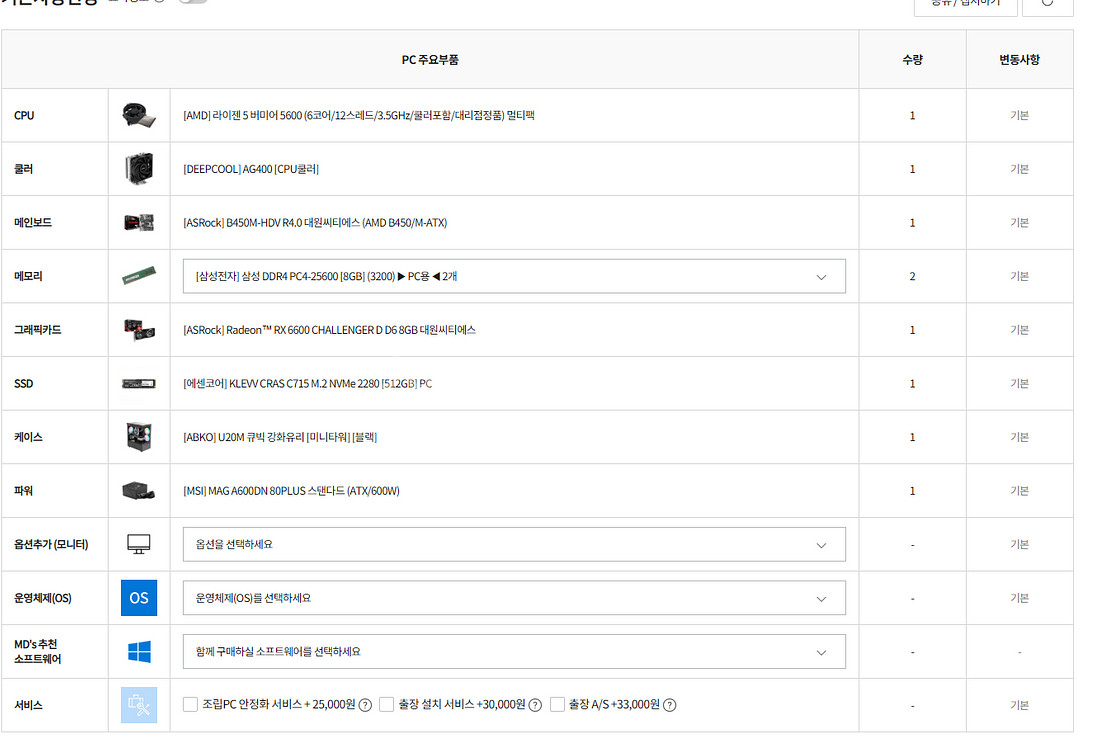The width and height of the screenshot is (1106, 750).
Task: Click help icon next to 출장 A/S
Action: point(669,705)
